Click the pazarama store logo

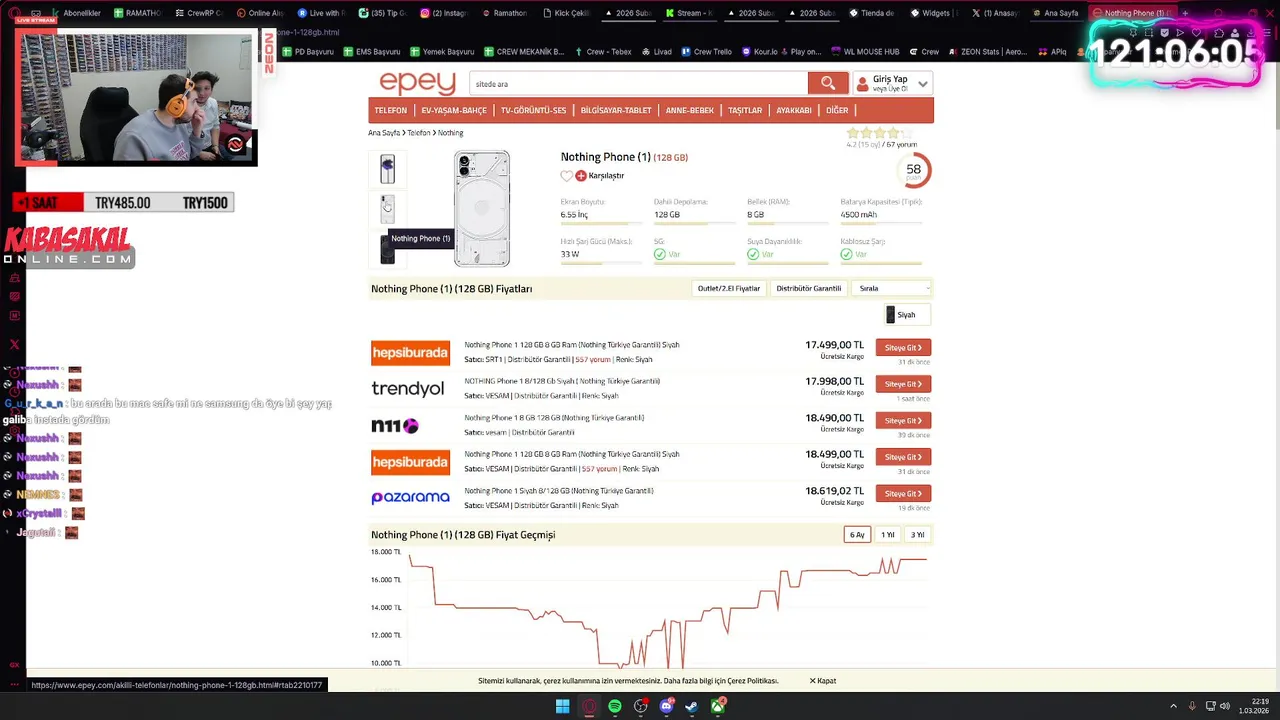[x=410, y=497]
